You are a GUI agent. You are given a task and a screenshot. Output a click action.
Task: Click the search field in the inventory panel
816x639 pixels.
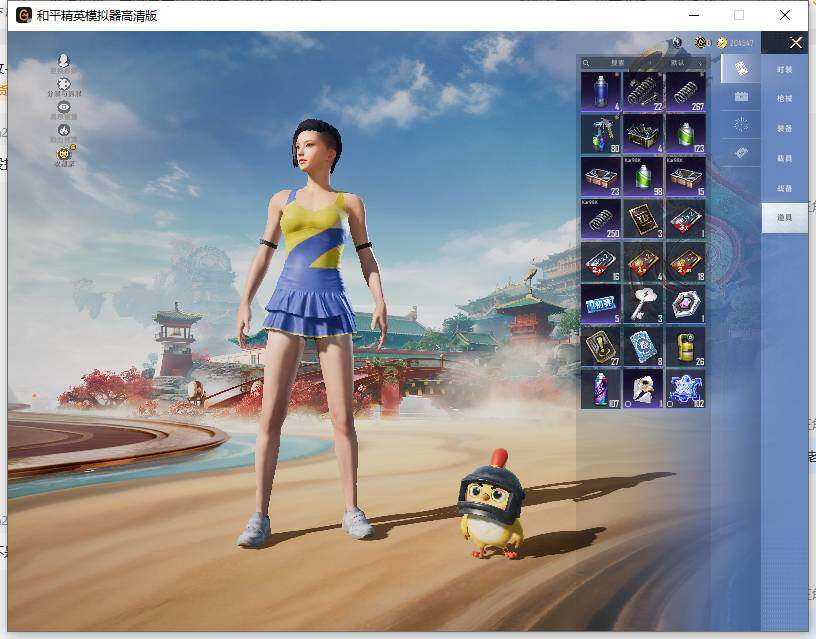(x=614, y=63)
